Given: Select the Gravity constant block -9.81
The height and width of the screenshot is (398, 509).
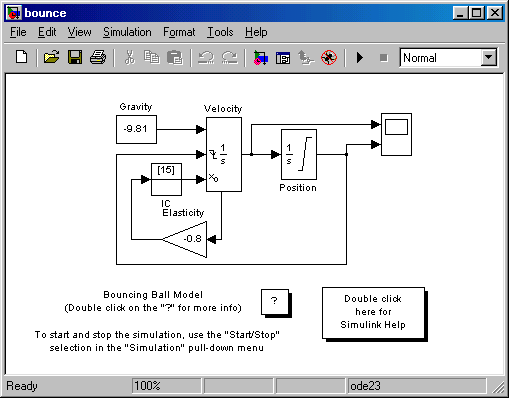Looking at the screenshot, I should pos(136,129).
